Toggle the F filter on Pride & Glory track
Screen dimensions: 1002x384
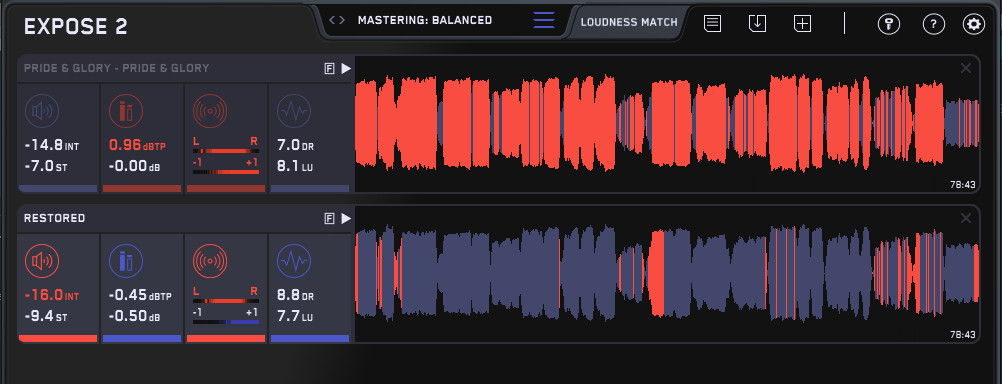point(330,68)
